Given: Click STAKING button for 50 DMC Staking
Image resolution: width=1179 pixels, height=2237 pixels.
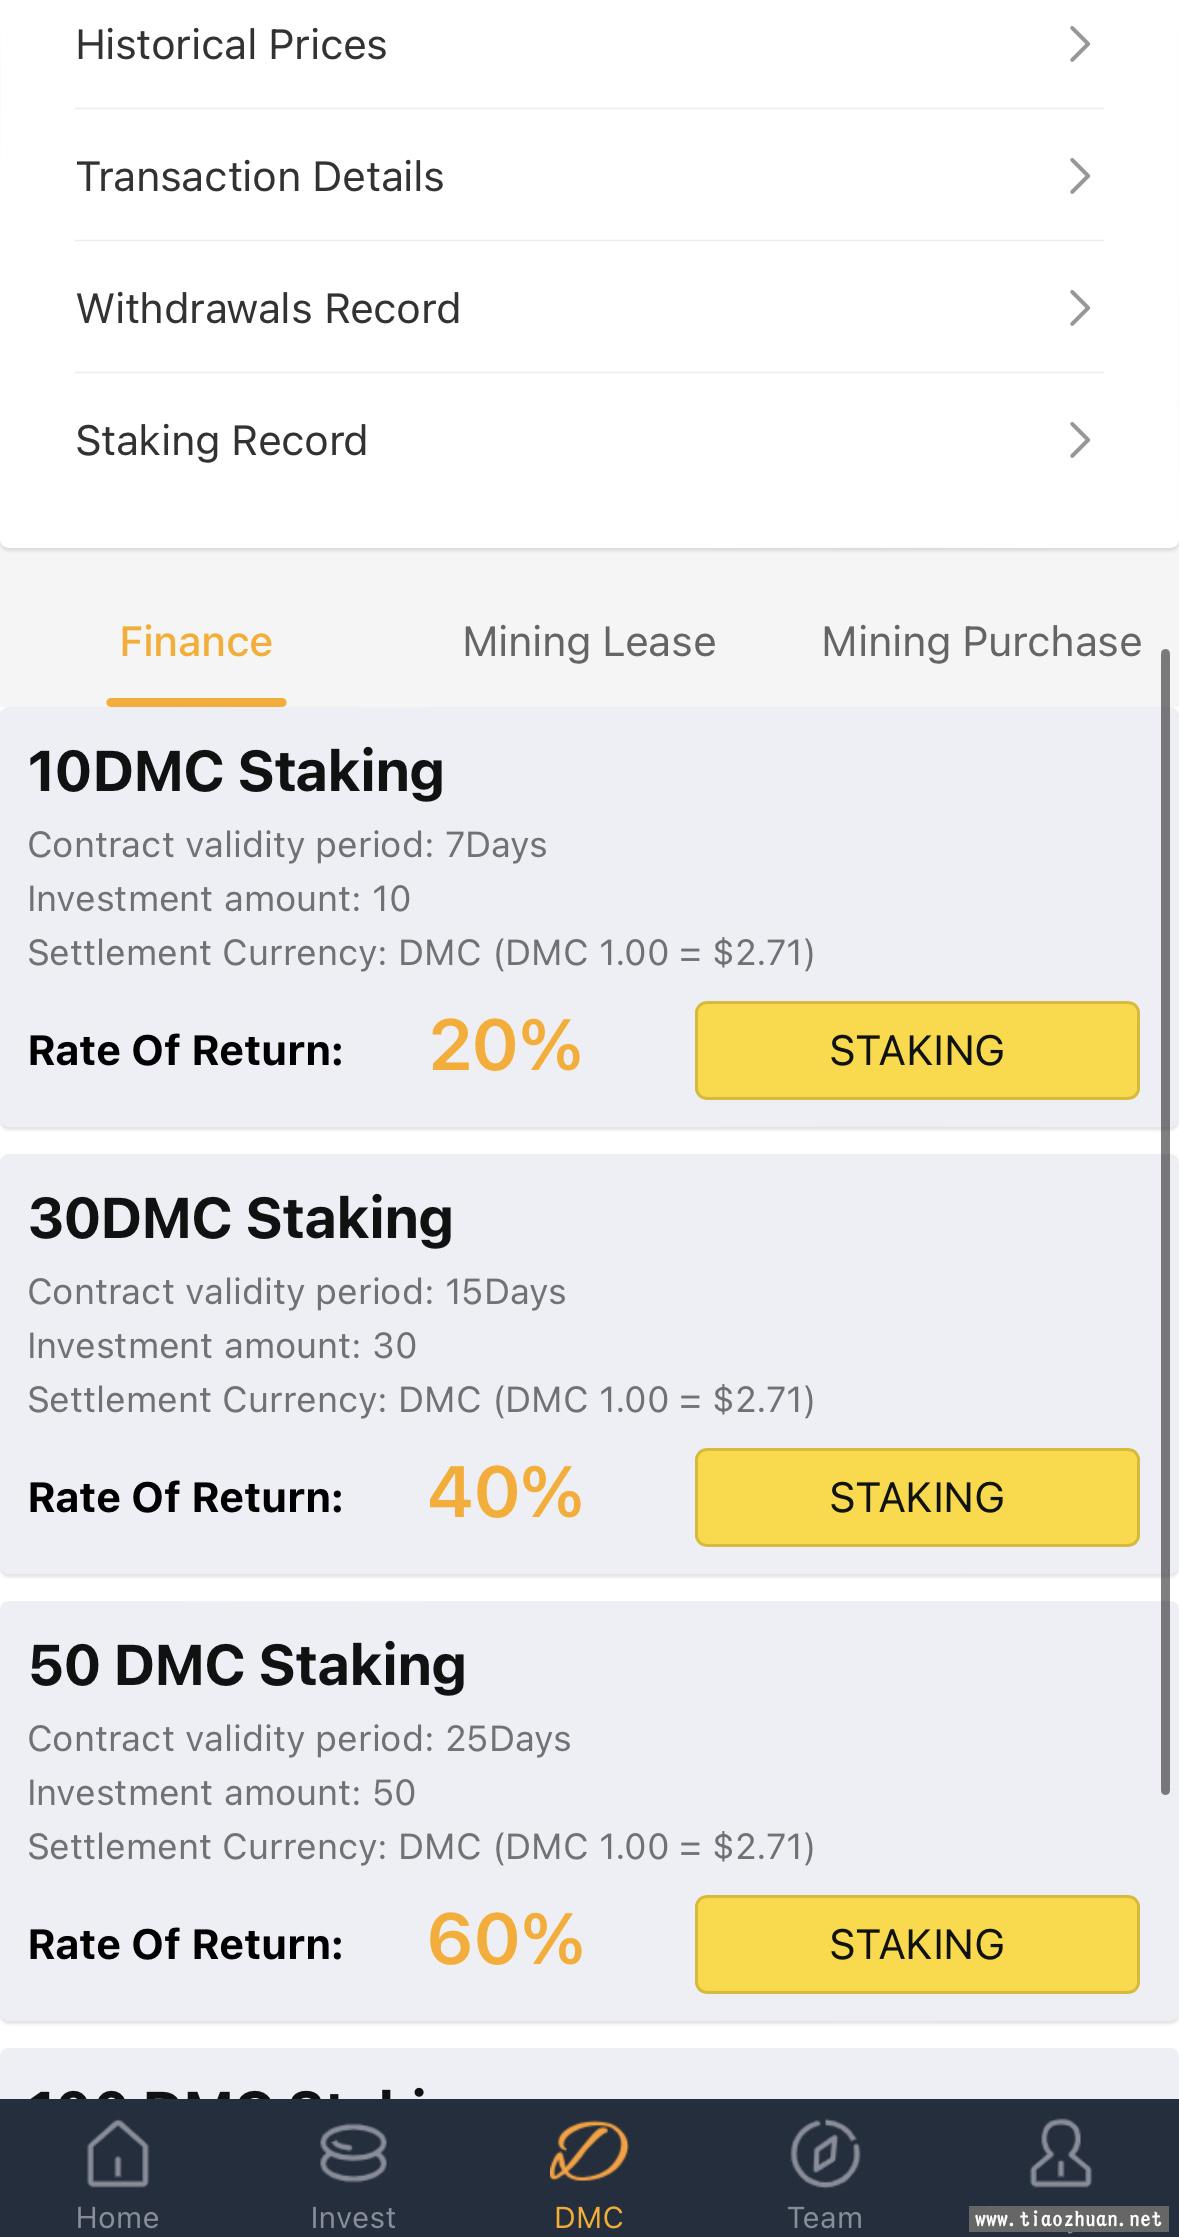Looking at the screenshot, I should 917,1944.
